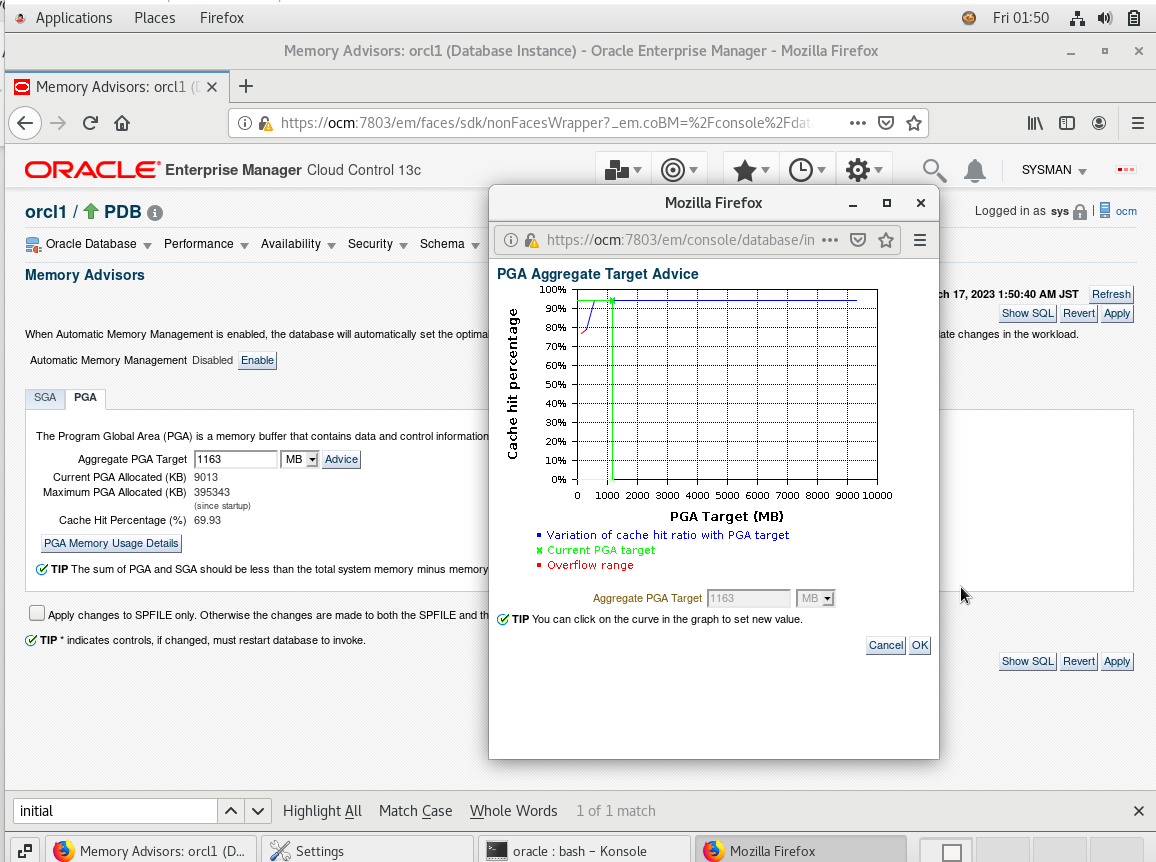Click green current PGA target marker
Viewport: 1156px width, 862px height.
click(x=612, y=301)
